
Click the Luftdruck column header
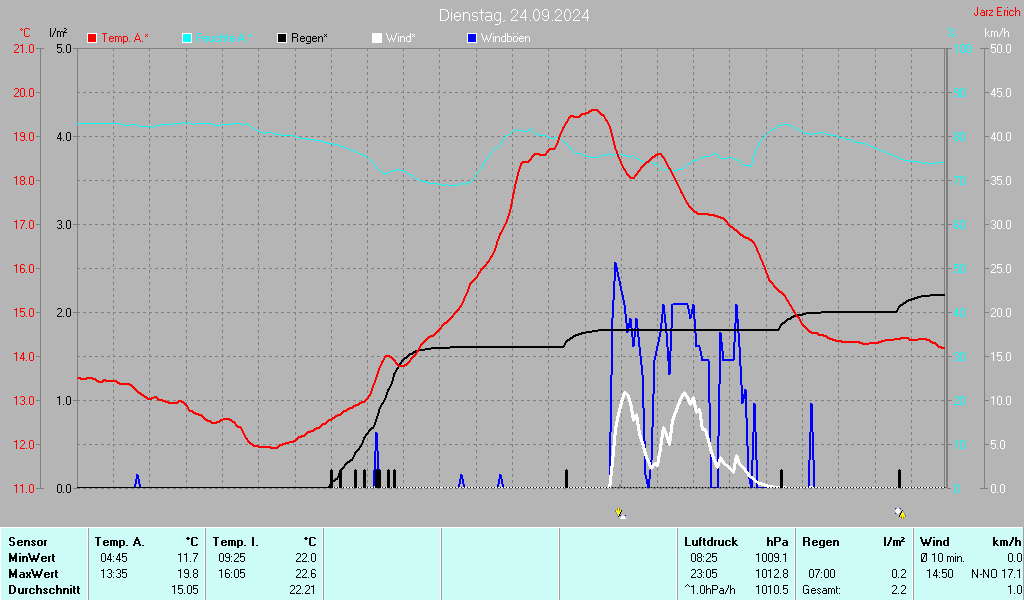click(710, 541)
